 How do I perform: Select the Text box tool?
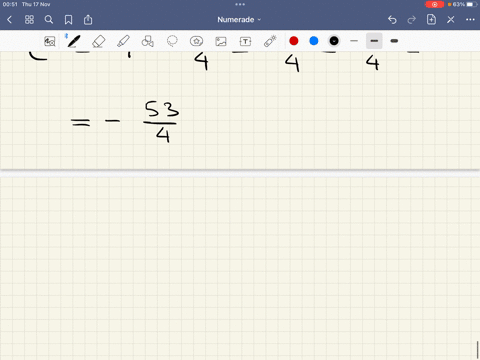(x=245, y=41)
